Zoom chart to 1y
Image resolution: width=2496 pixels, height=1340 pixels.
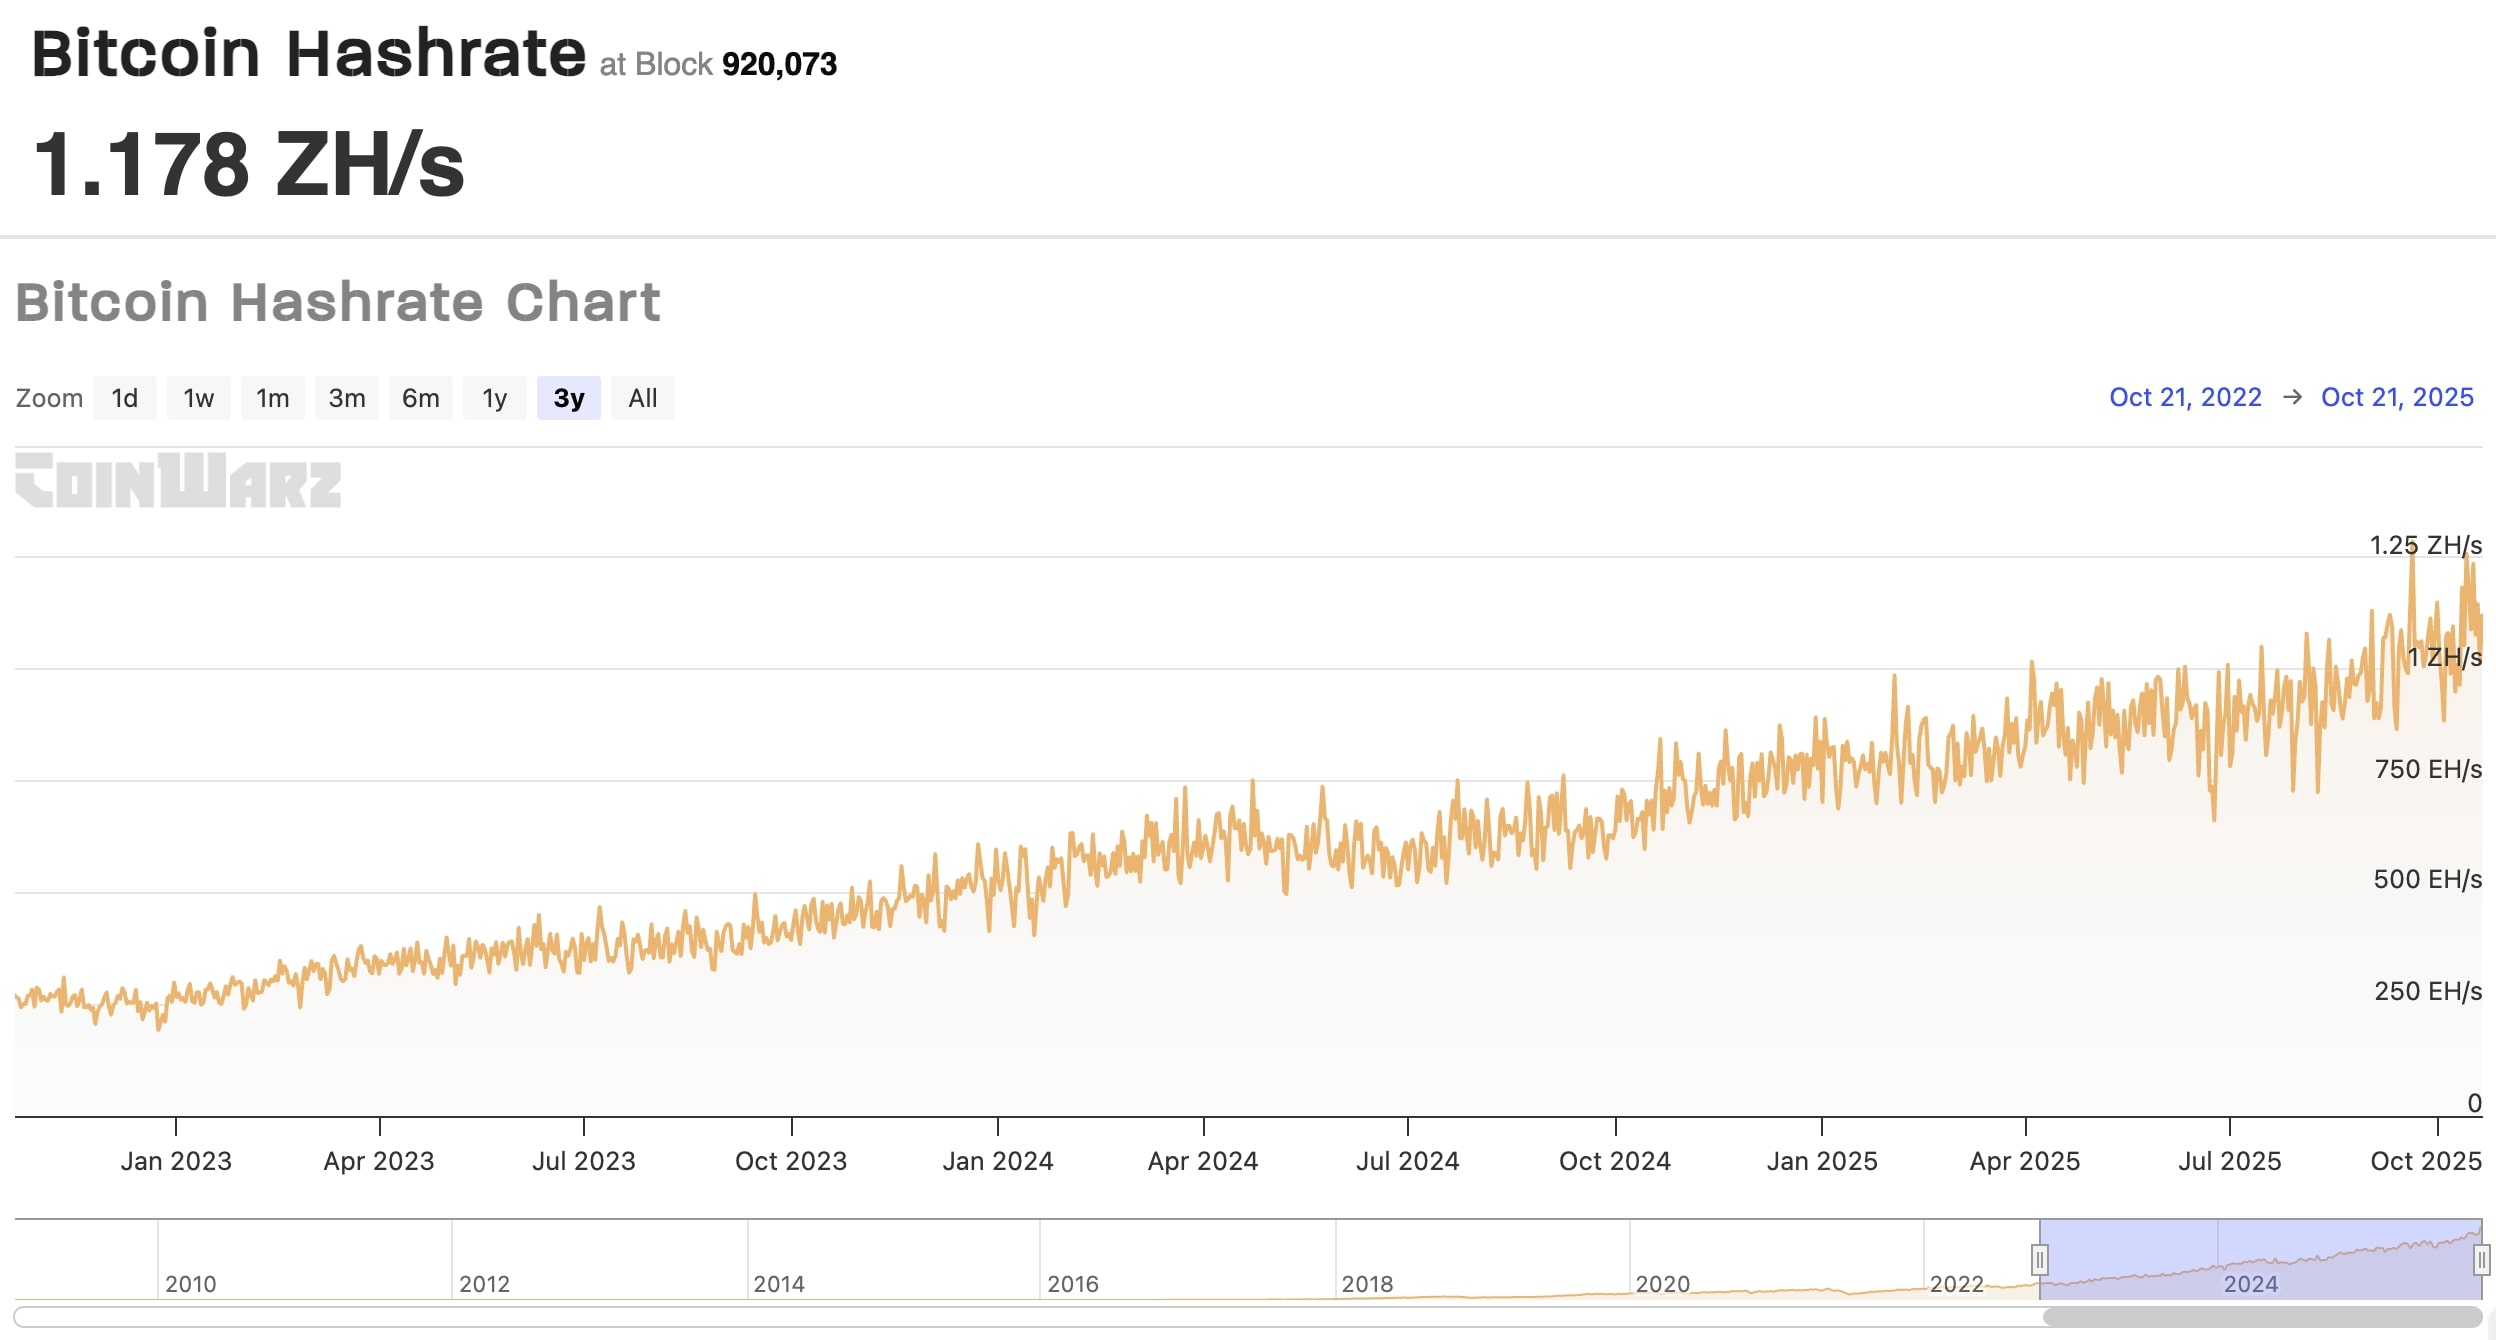[x=494, y=398]
